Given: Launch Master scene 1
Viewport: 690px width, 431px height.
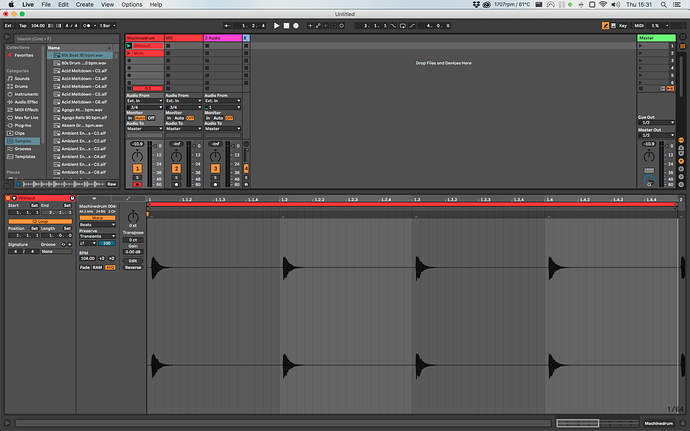Looking at the screenshot, I should tap(640, 45).
